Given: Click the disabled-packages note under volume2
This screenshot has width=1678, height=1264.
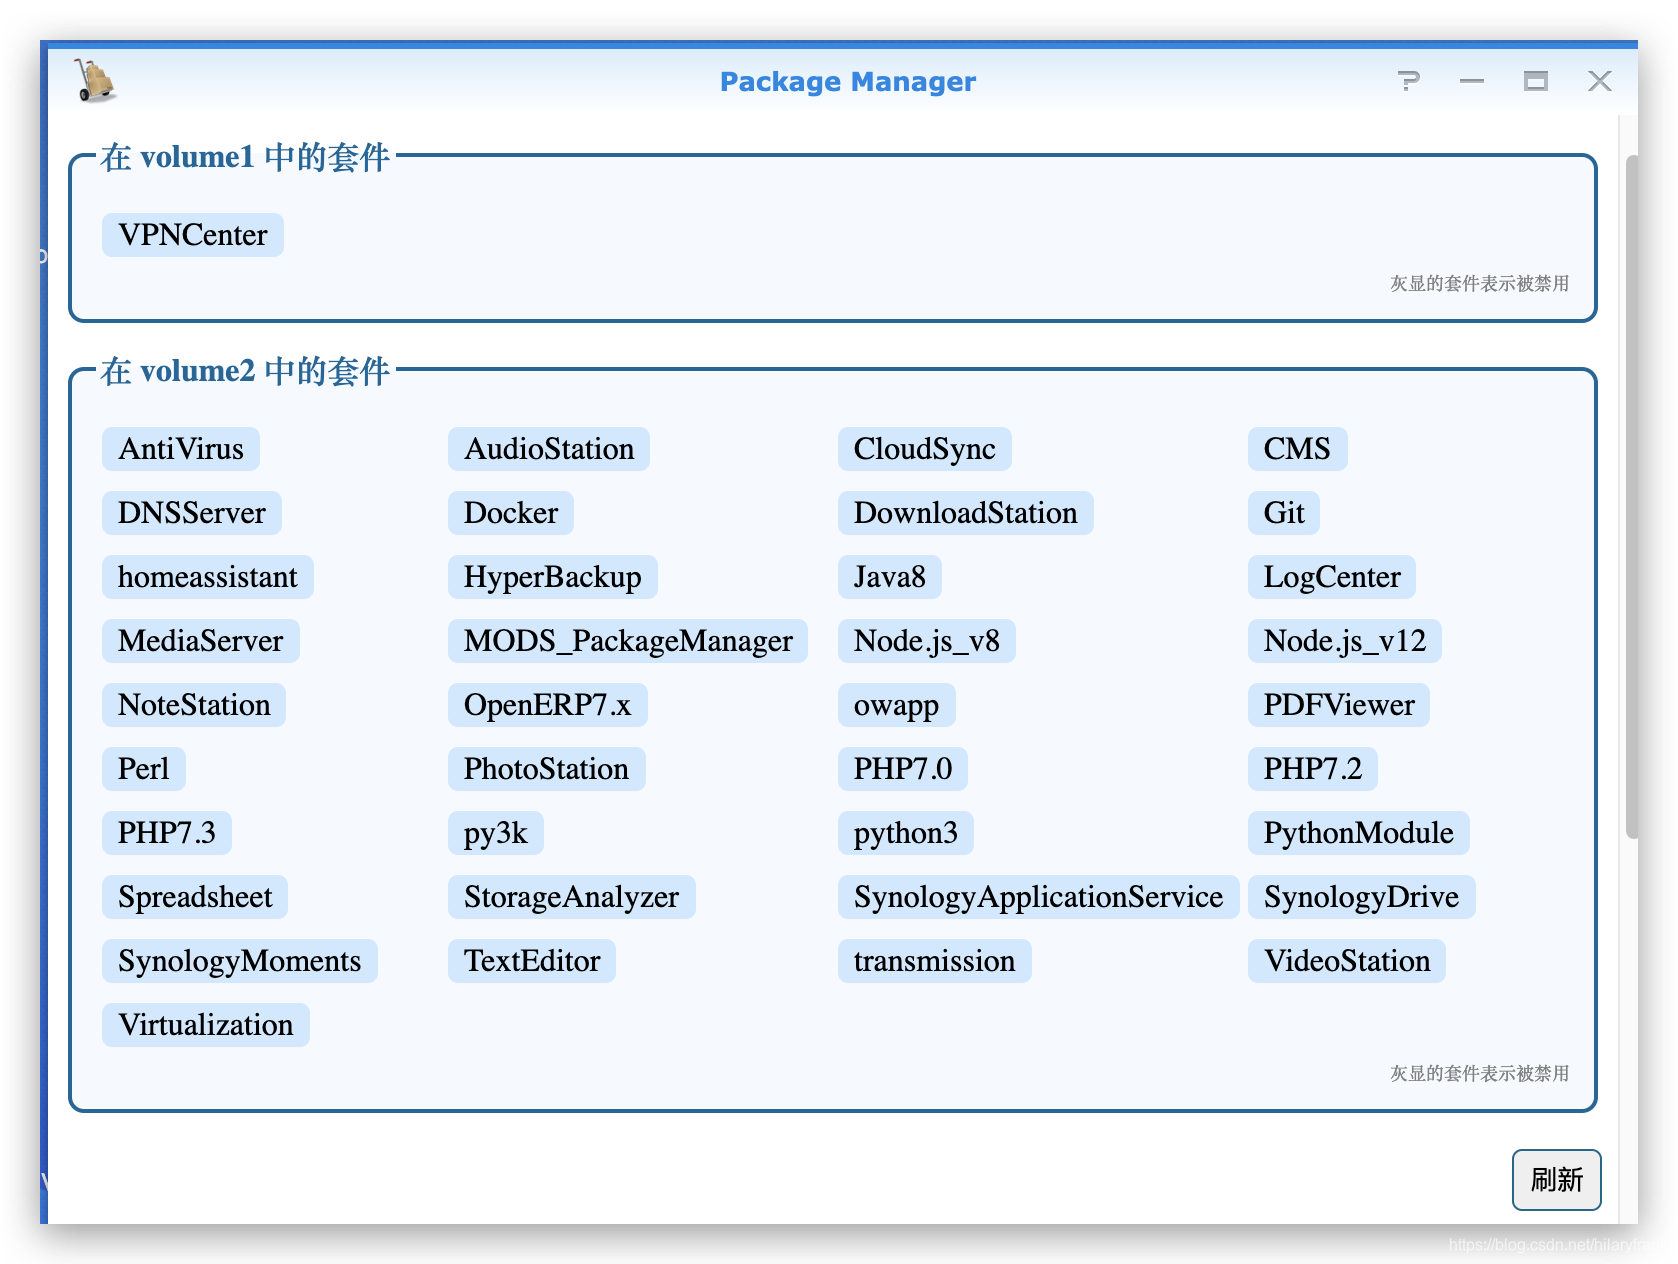Looking at the screenshot, I should 1479,1074.
